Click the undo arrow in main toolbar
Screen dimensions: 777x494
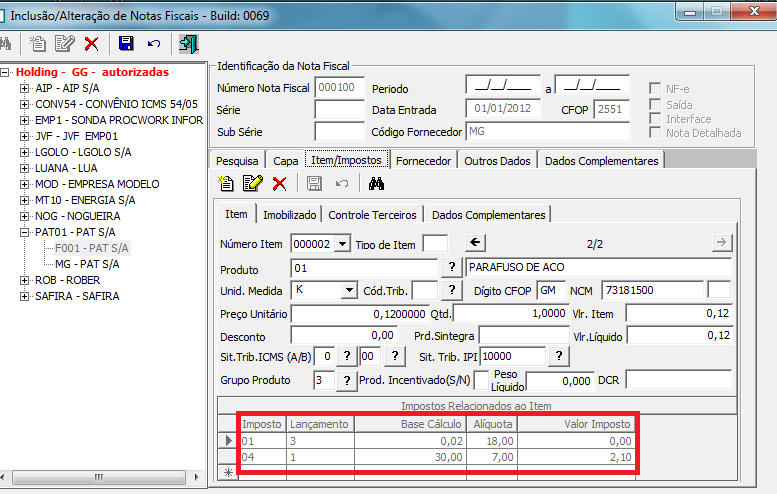153,43
